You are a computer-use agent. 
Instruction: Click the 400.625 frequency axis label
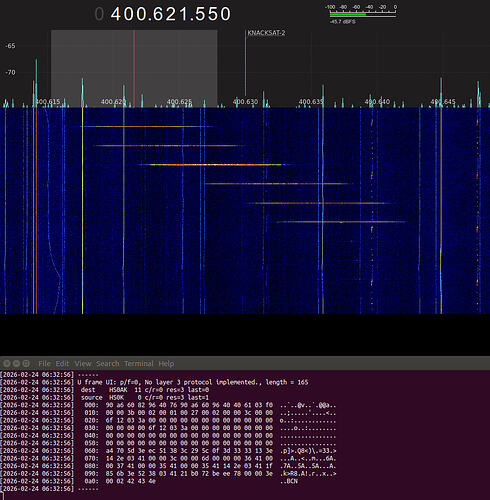coord(179,102)
